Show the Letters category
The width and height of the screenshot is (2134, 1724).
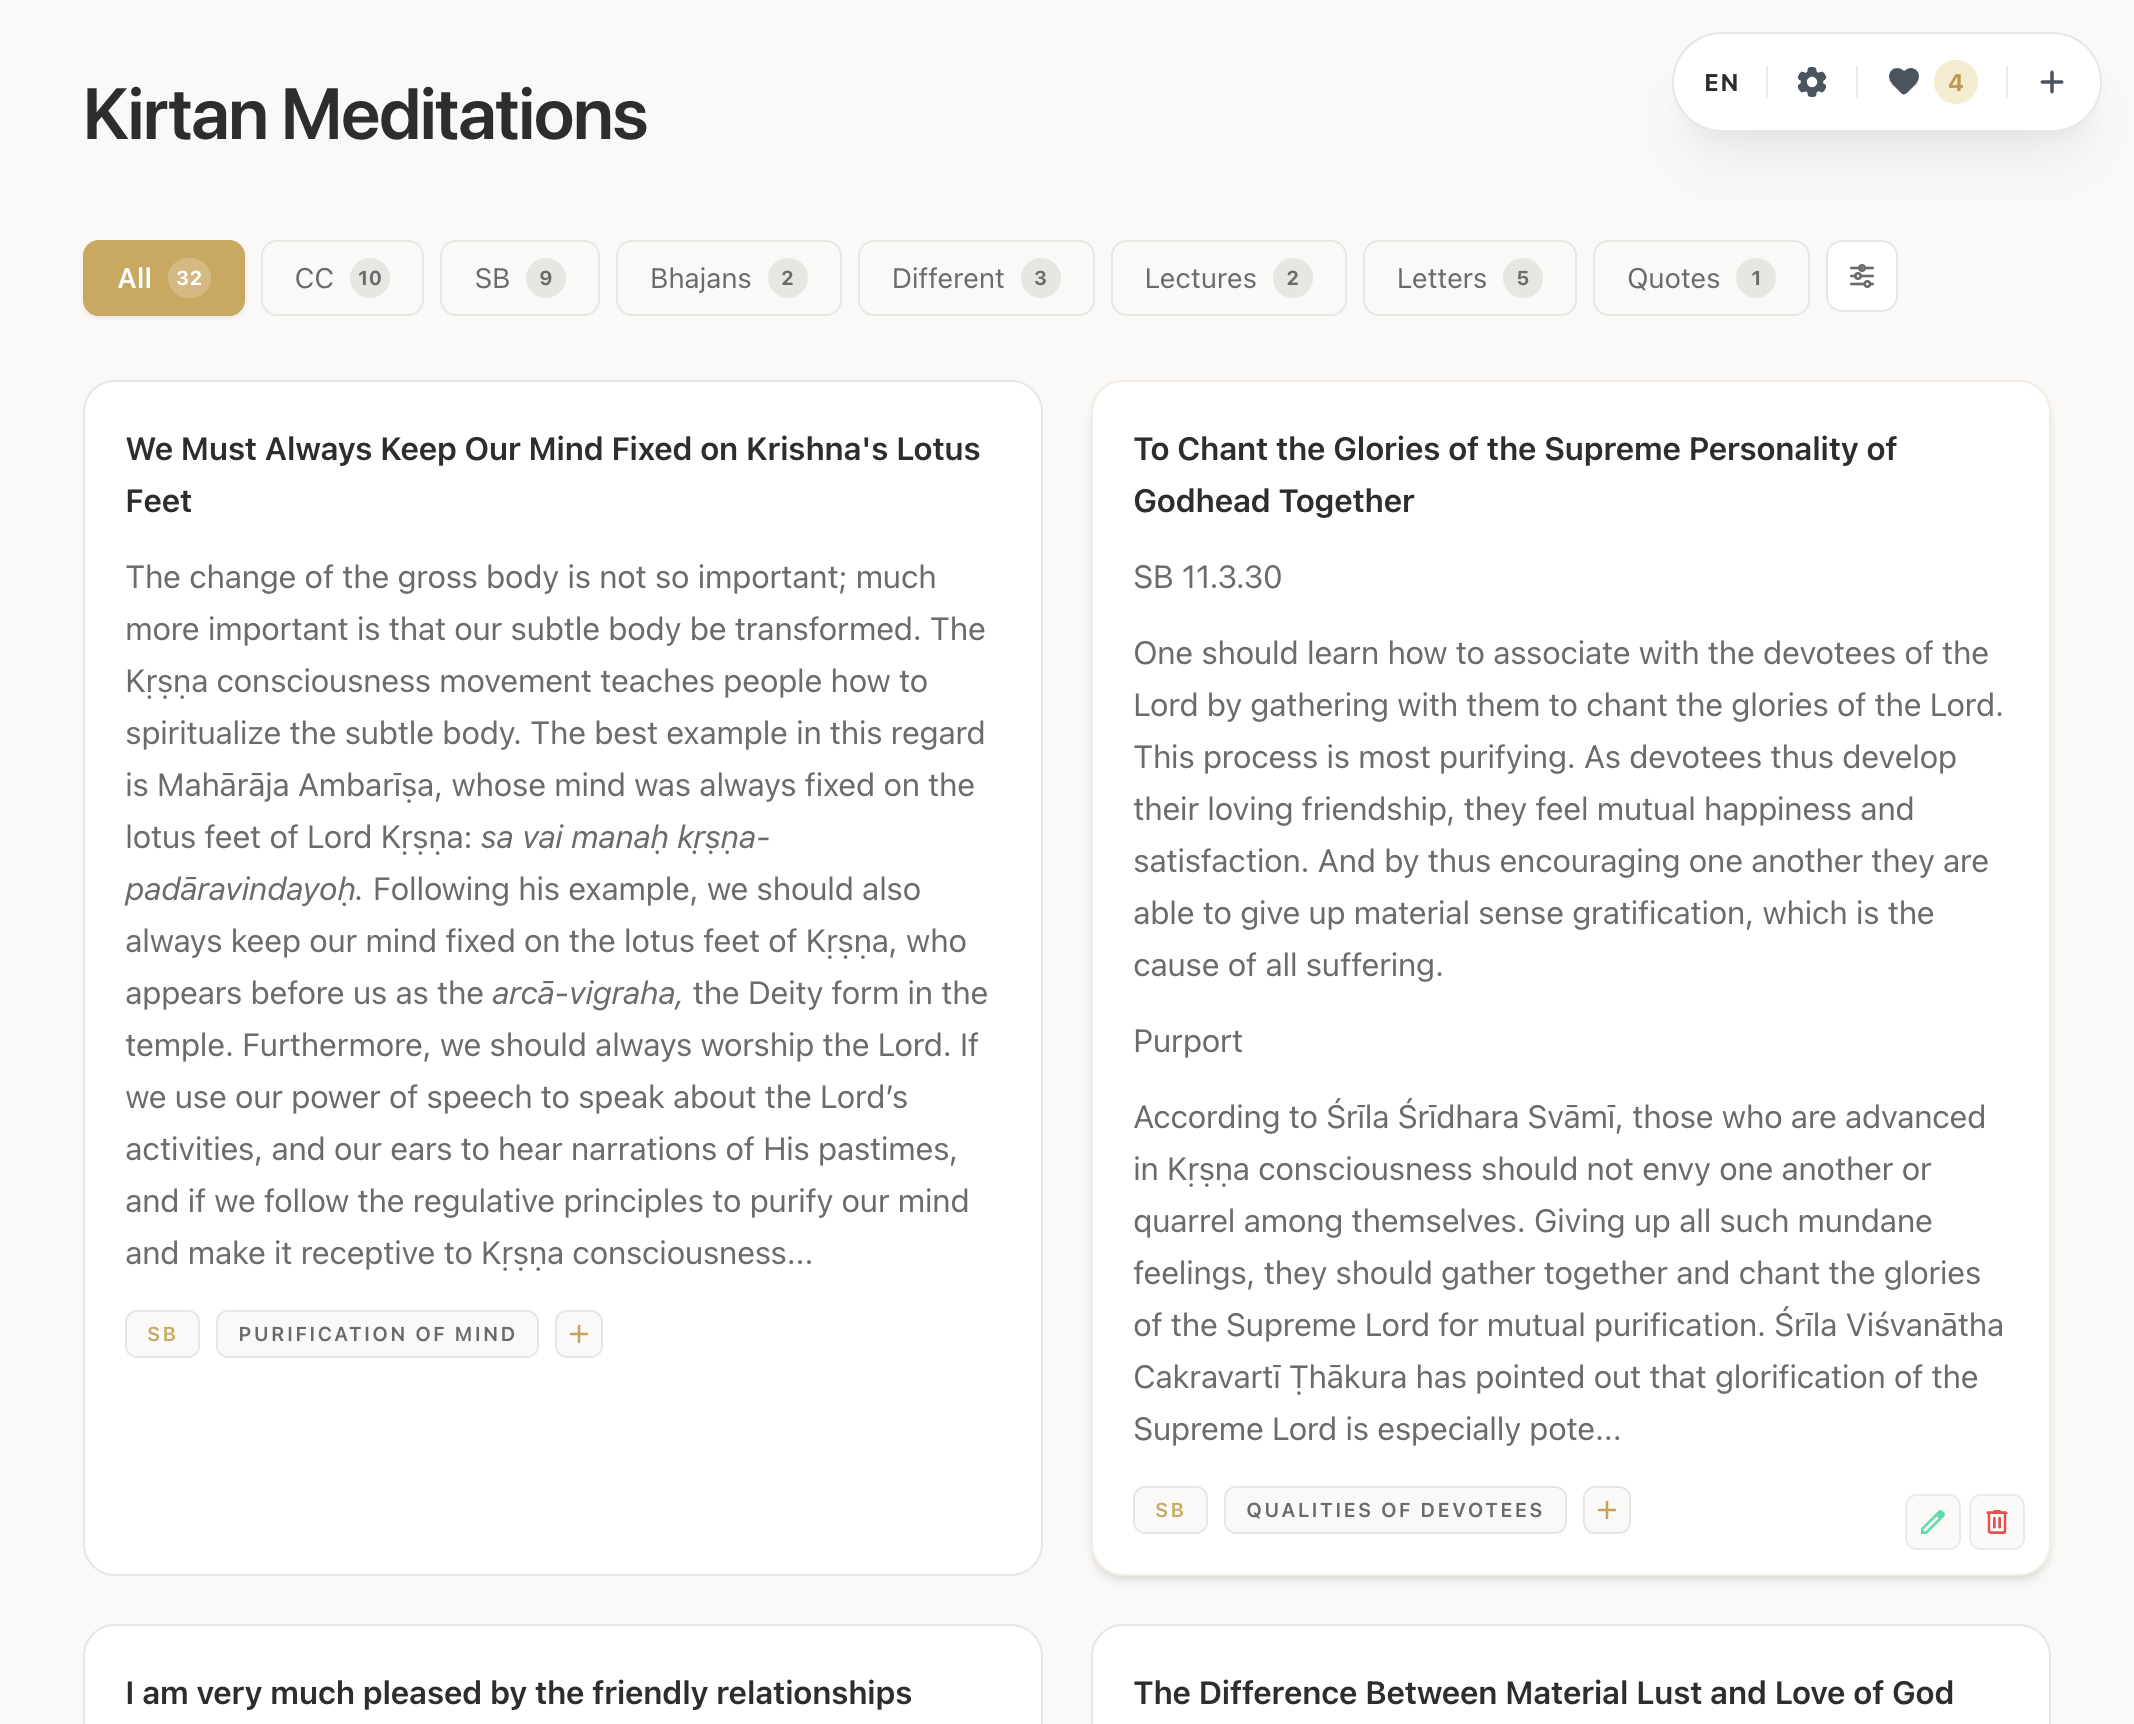pos(1468,278)
